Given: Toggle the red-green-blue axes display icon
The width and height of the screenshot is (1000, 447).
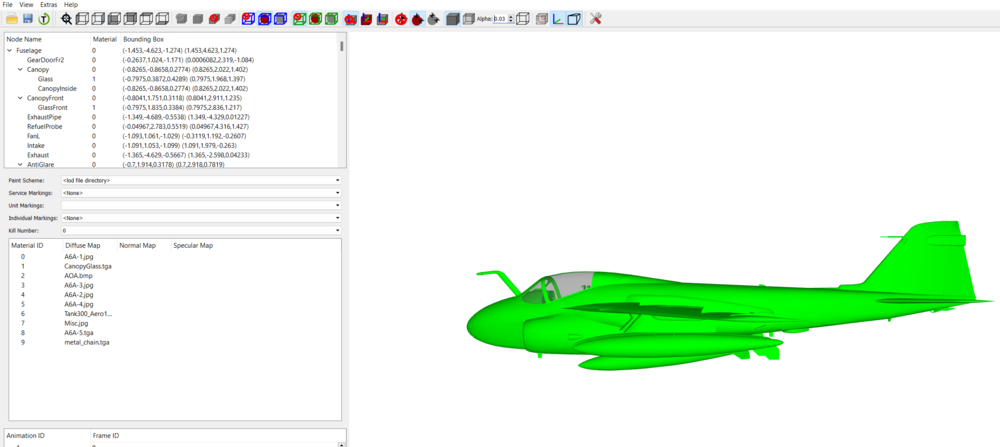Looking at the screenshot, I should 557,19.
